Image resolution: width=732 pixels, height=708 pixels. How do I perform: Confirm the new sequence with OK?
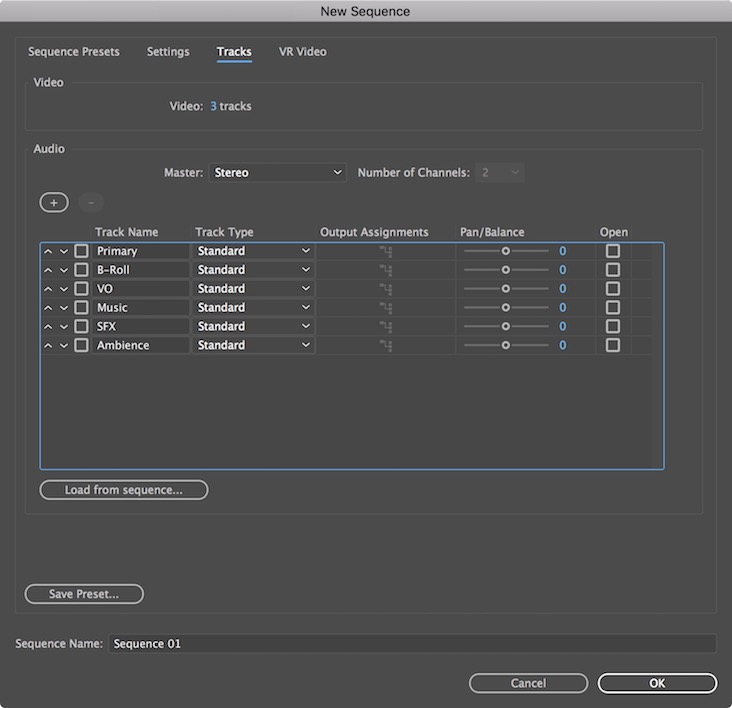coord(657,683)
